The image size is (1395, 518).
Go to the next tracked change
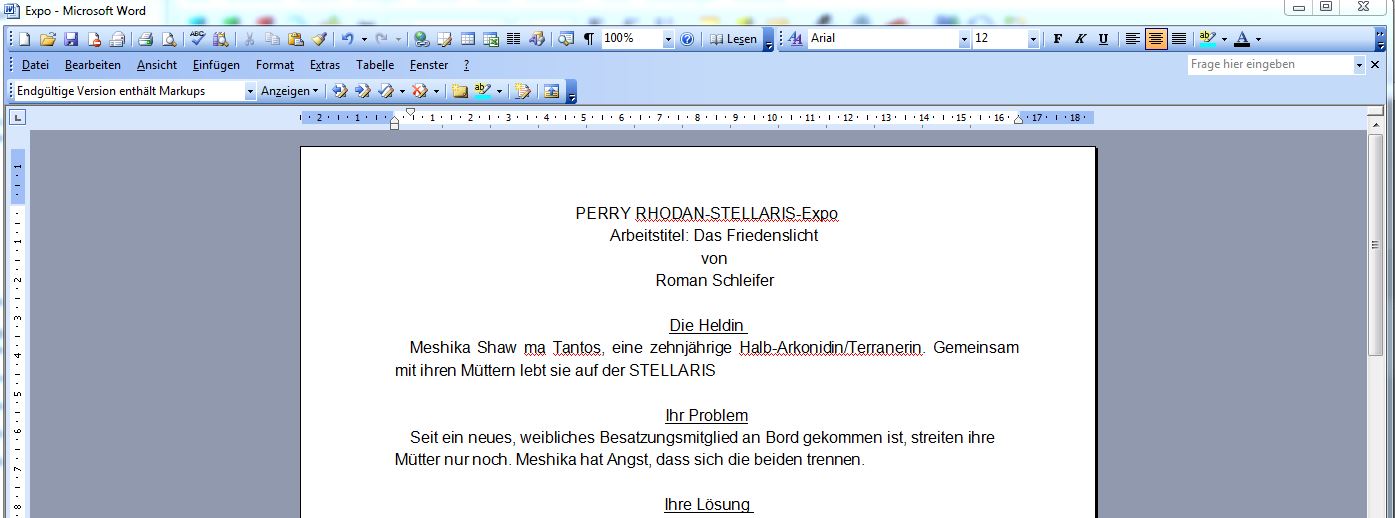tap(363, 91)
